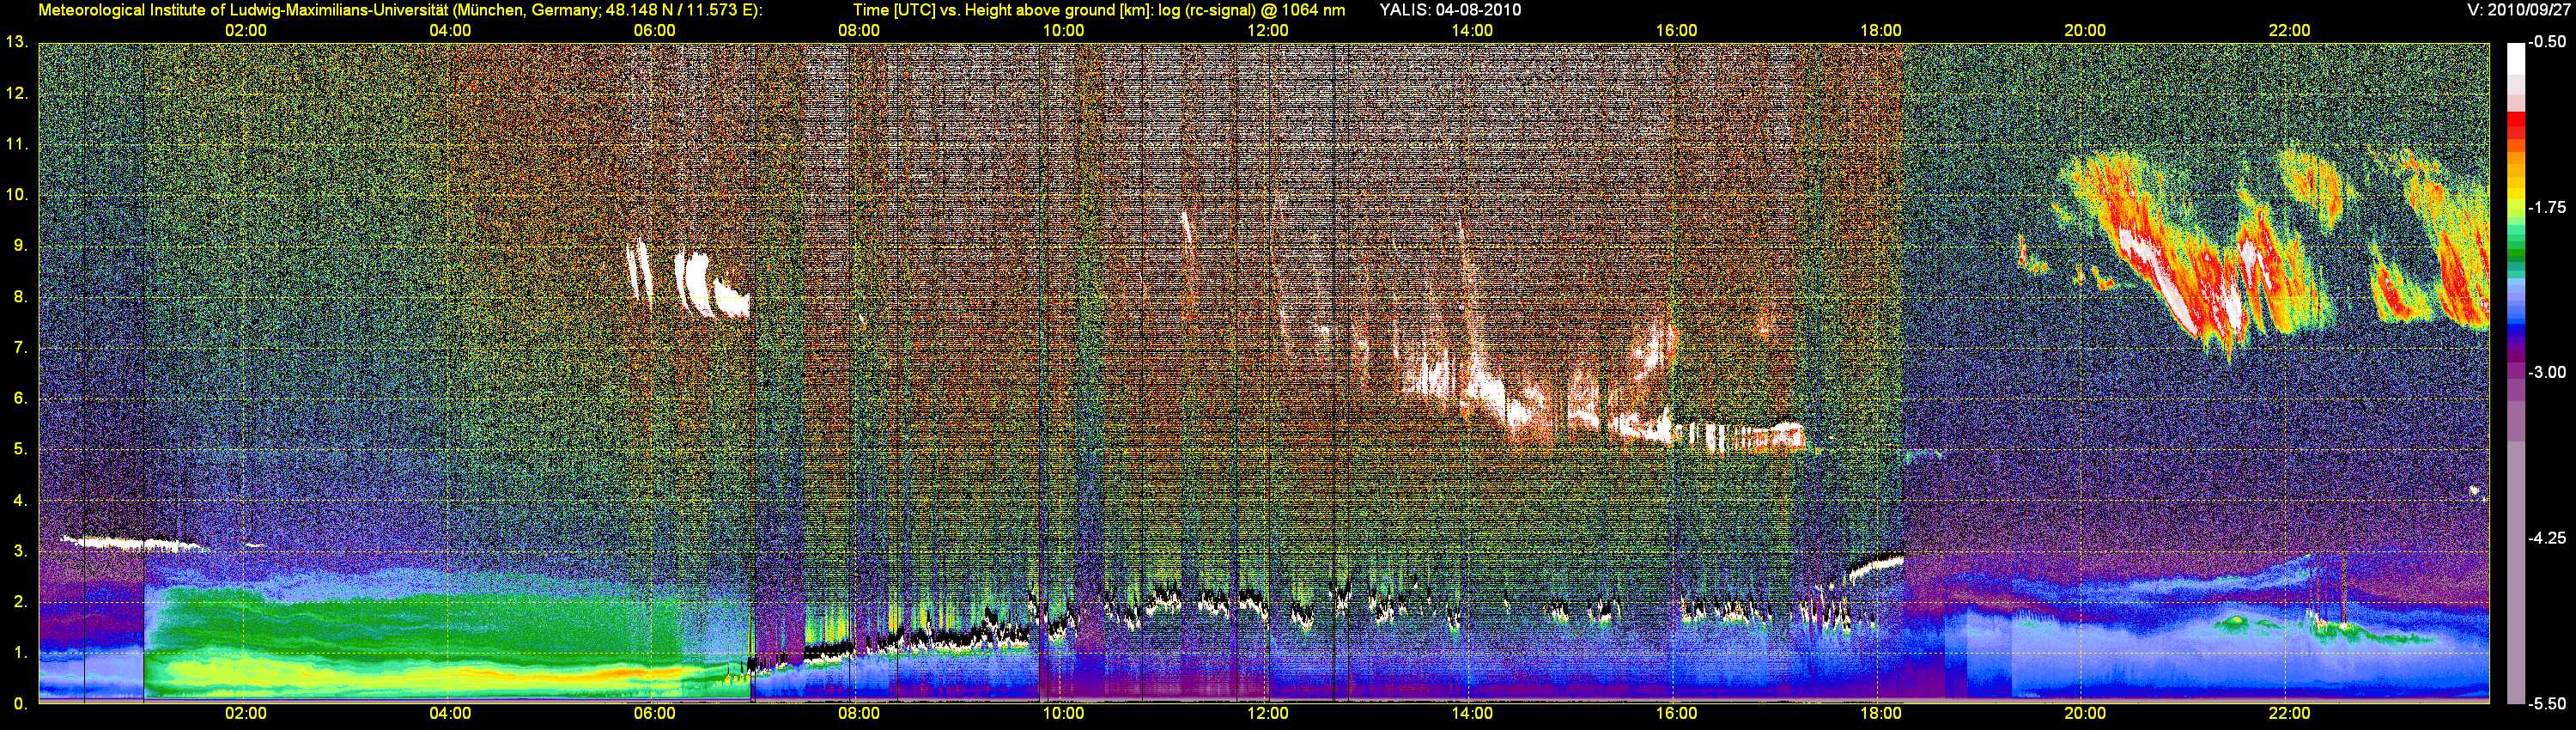Pick the 5. km height axis label
2576x730 pixels.
point(20,449)
